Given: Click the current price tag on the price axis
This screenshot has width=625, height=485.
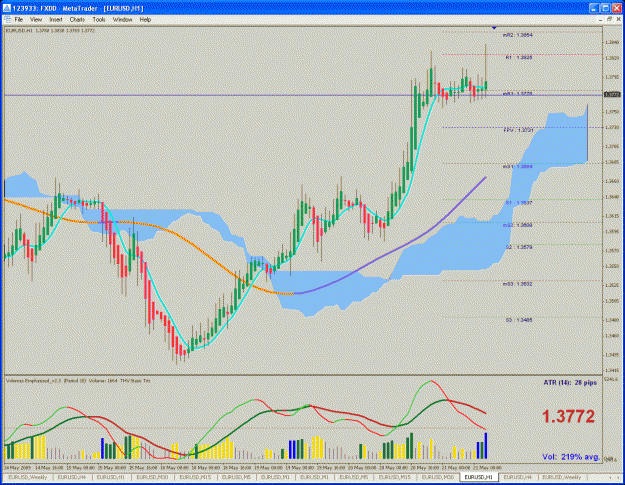Looking at the screenshot, I should tap(612, 94).
